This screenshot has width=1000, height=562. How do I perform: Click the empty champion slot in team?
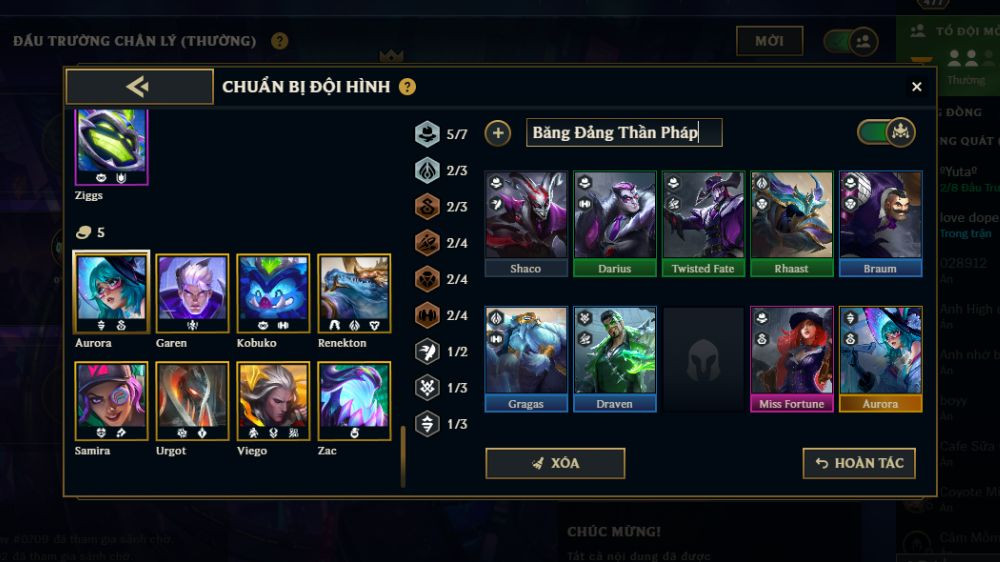click(x=703, y=359)
